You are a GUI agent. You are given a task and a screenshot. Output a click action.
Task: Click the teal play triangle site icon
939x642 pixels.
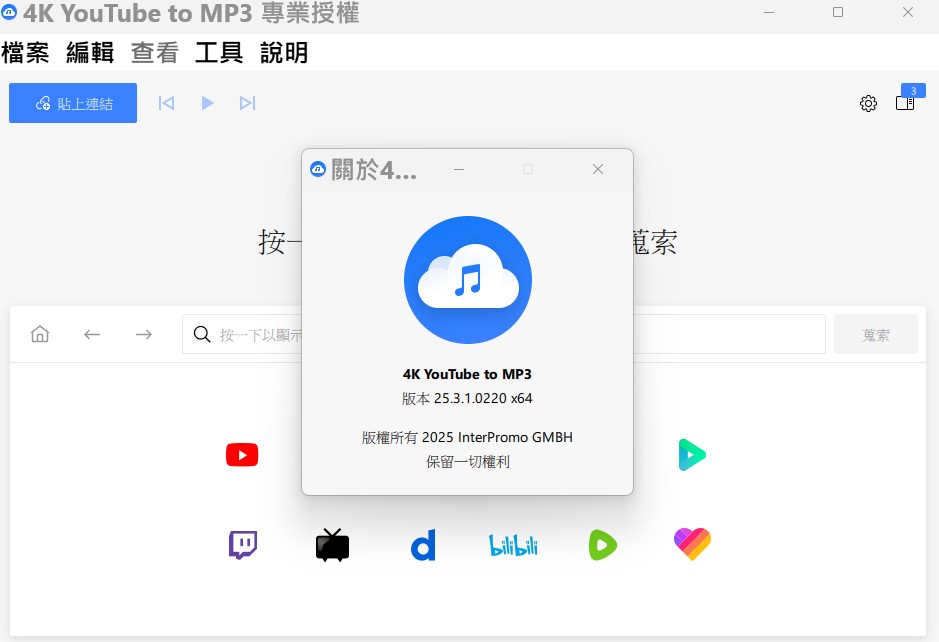click(691, 455)
